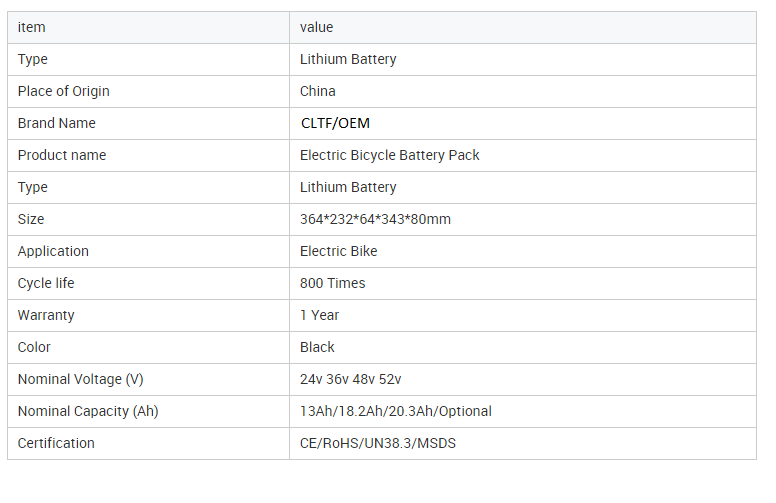776x503 pixels.
Task: Click the "800 Times" value
Action: click(333, 283)
